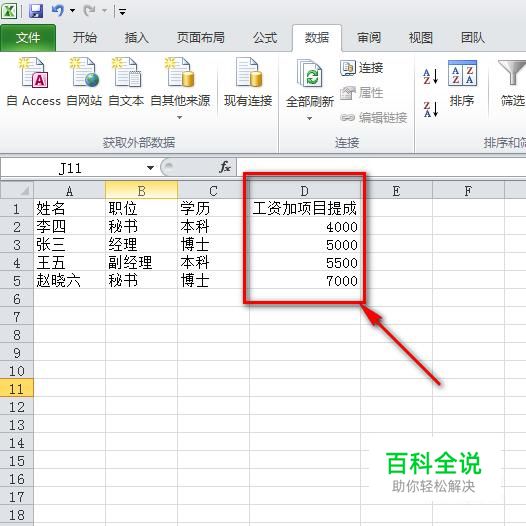
Task: Select row 1 header
Action: coord(17,209)
